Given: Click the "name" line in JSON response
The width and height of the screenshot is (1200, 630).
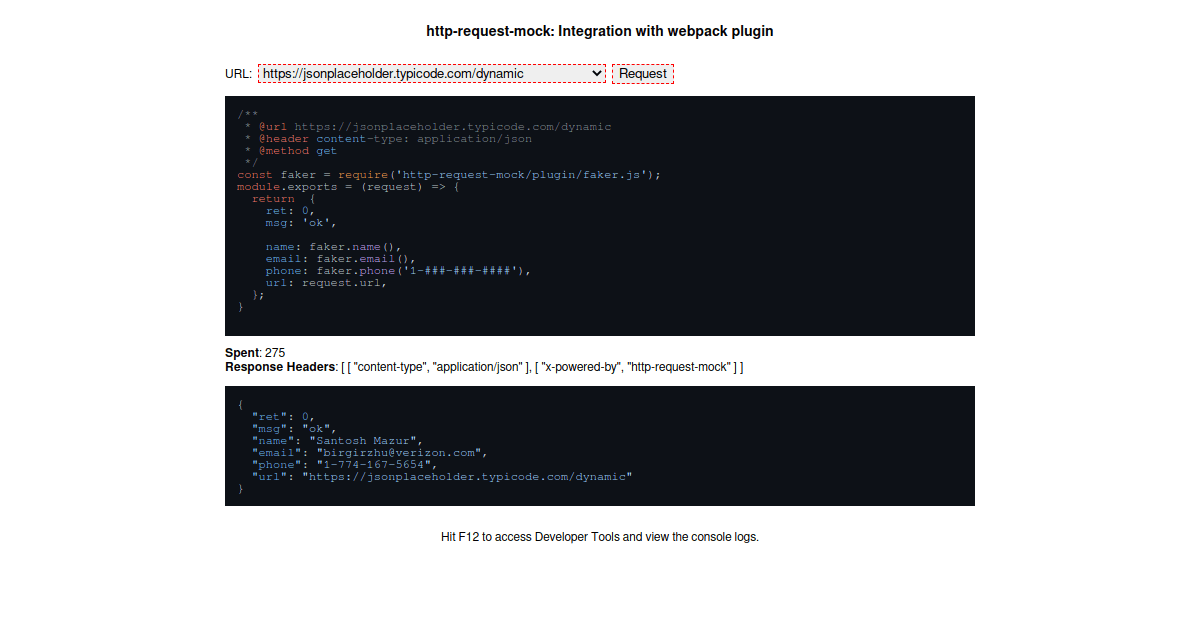Looking at the screenshot, I should [338, 441].
